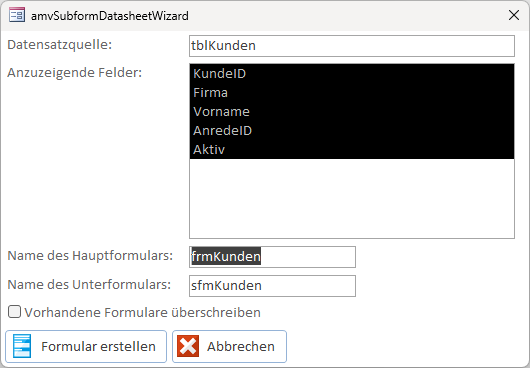Click the Formular erstellen button

[x=86, y=346]
